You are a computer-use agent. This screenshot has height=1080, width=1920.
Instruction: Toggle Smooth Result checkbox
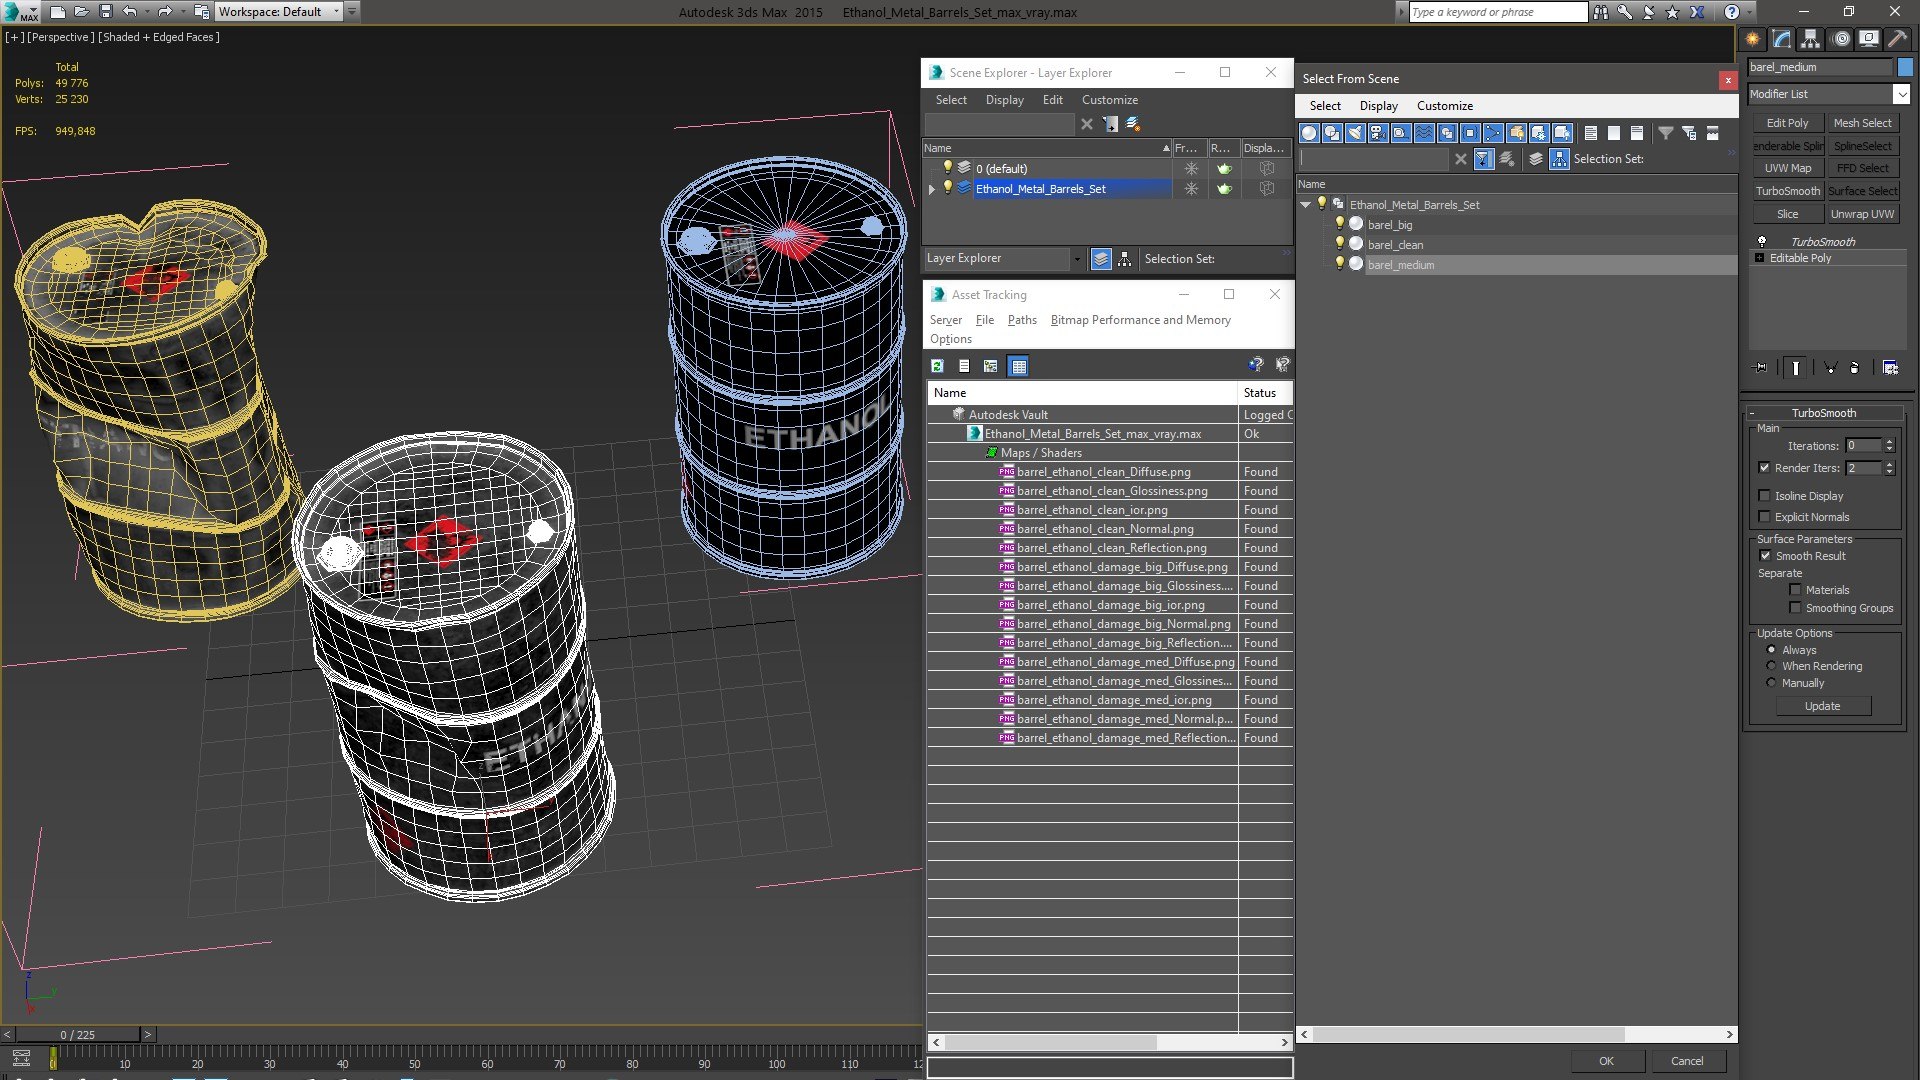click(1766, 556)
